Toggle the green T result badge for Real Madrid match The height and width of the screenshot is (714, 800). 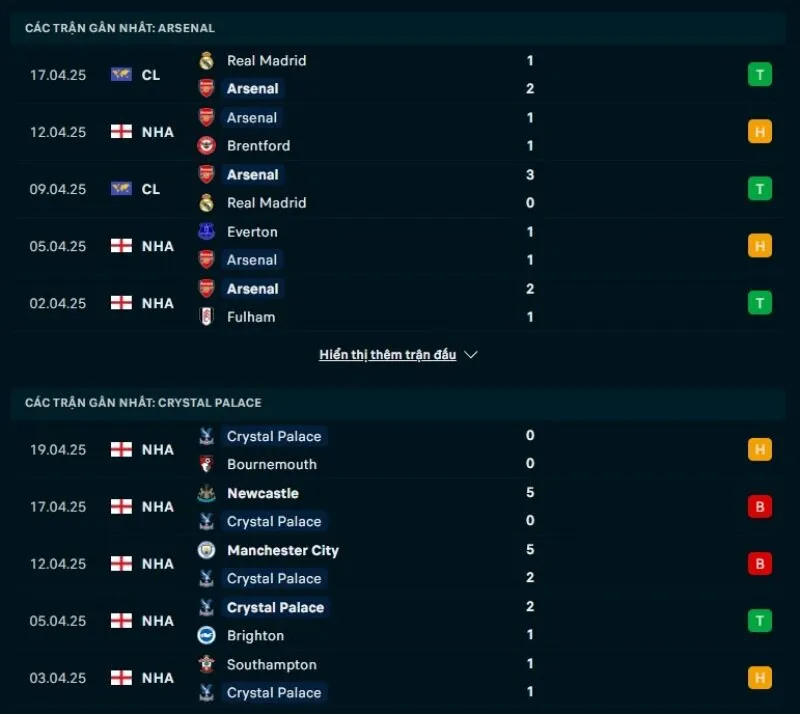coord(760,74)
